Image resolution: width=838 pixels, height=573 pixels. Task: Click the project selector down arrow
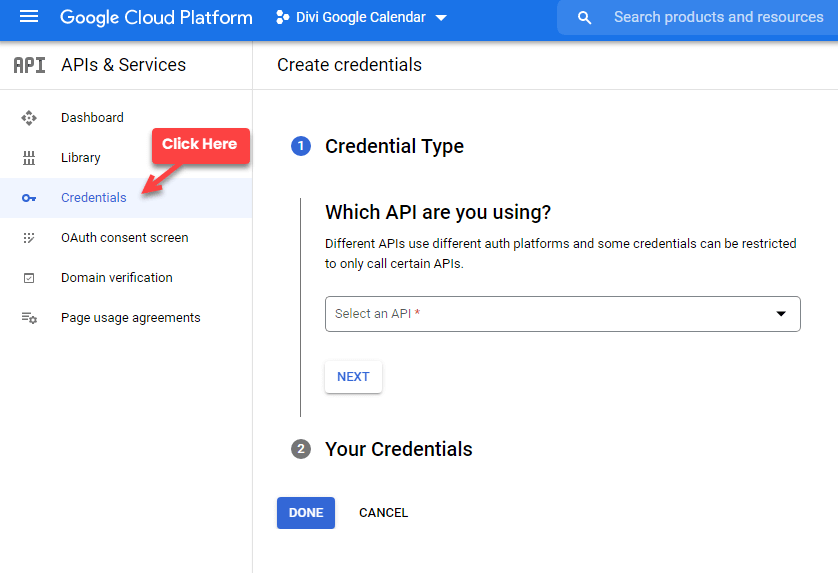tap(441, 18)
